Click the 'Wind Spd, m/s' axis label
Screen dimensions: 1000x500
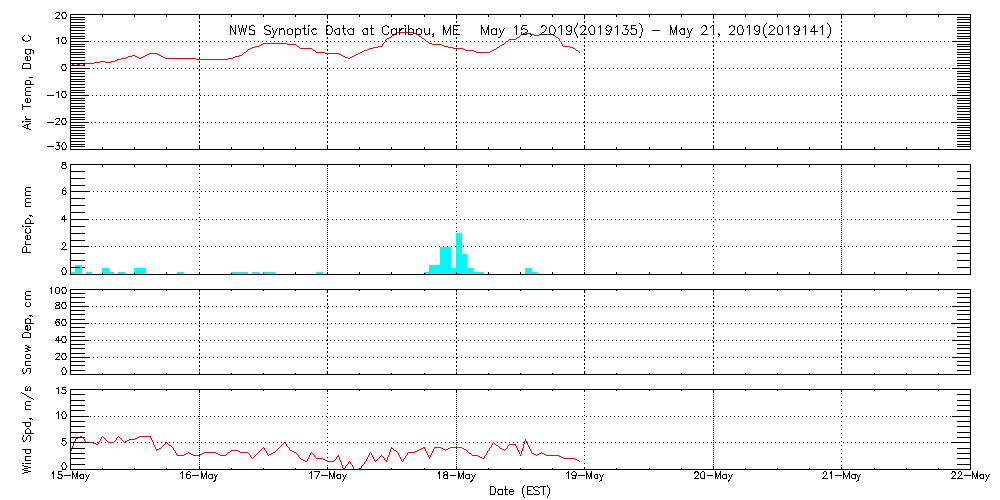(27, 429)
